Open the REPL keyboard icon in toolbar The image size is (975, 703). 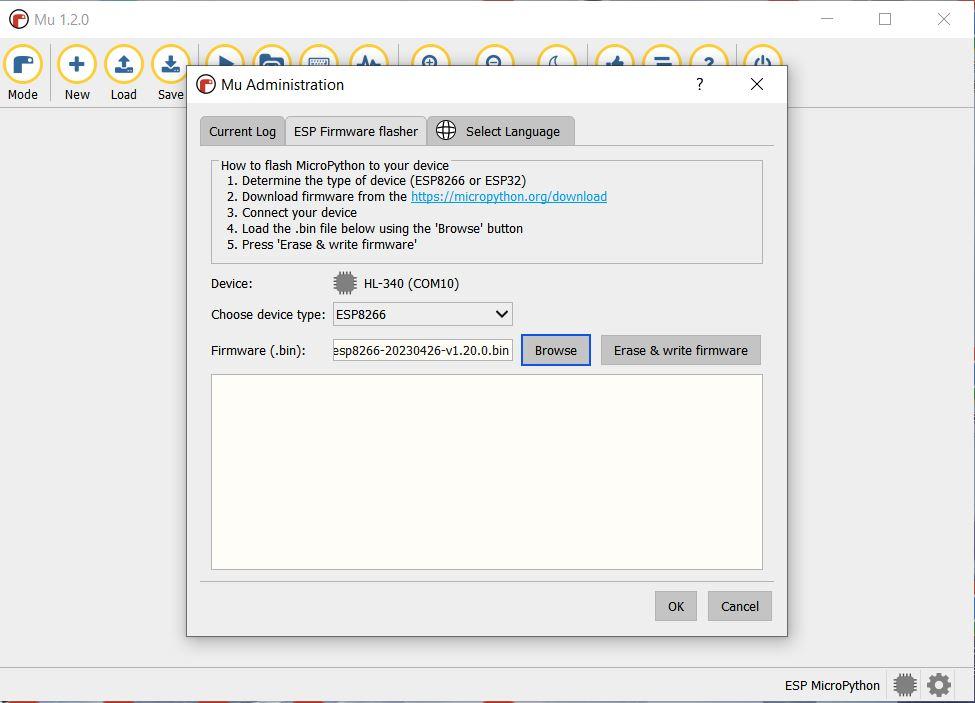point(319,55)
